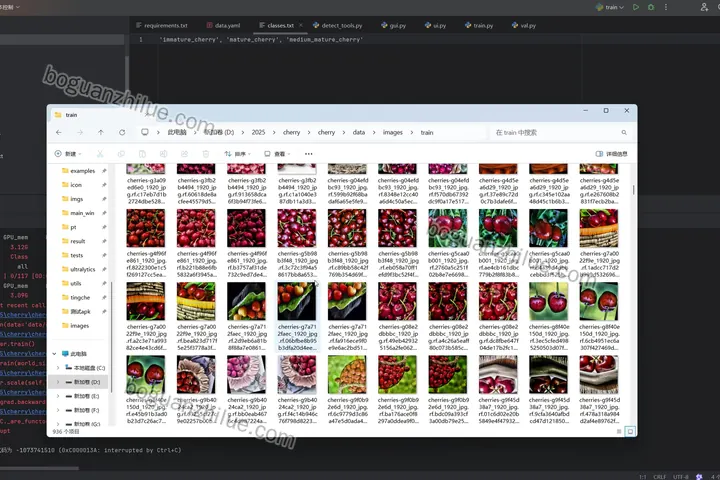This screenshot has height=480, width=720.
Task: Click the pin icon beside tingche folder
Action: [x=104, y=298]
